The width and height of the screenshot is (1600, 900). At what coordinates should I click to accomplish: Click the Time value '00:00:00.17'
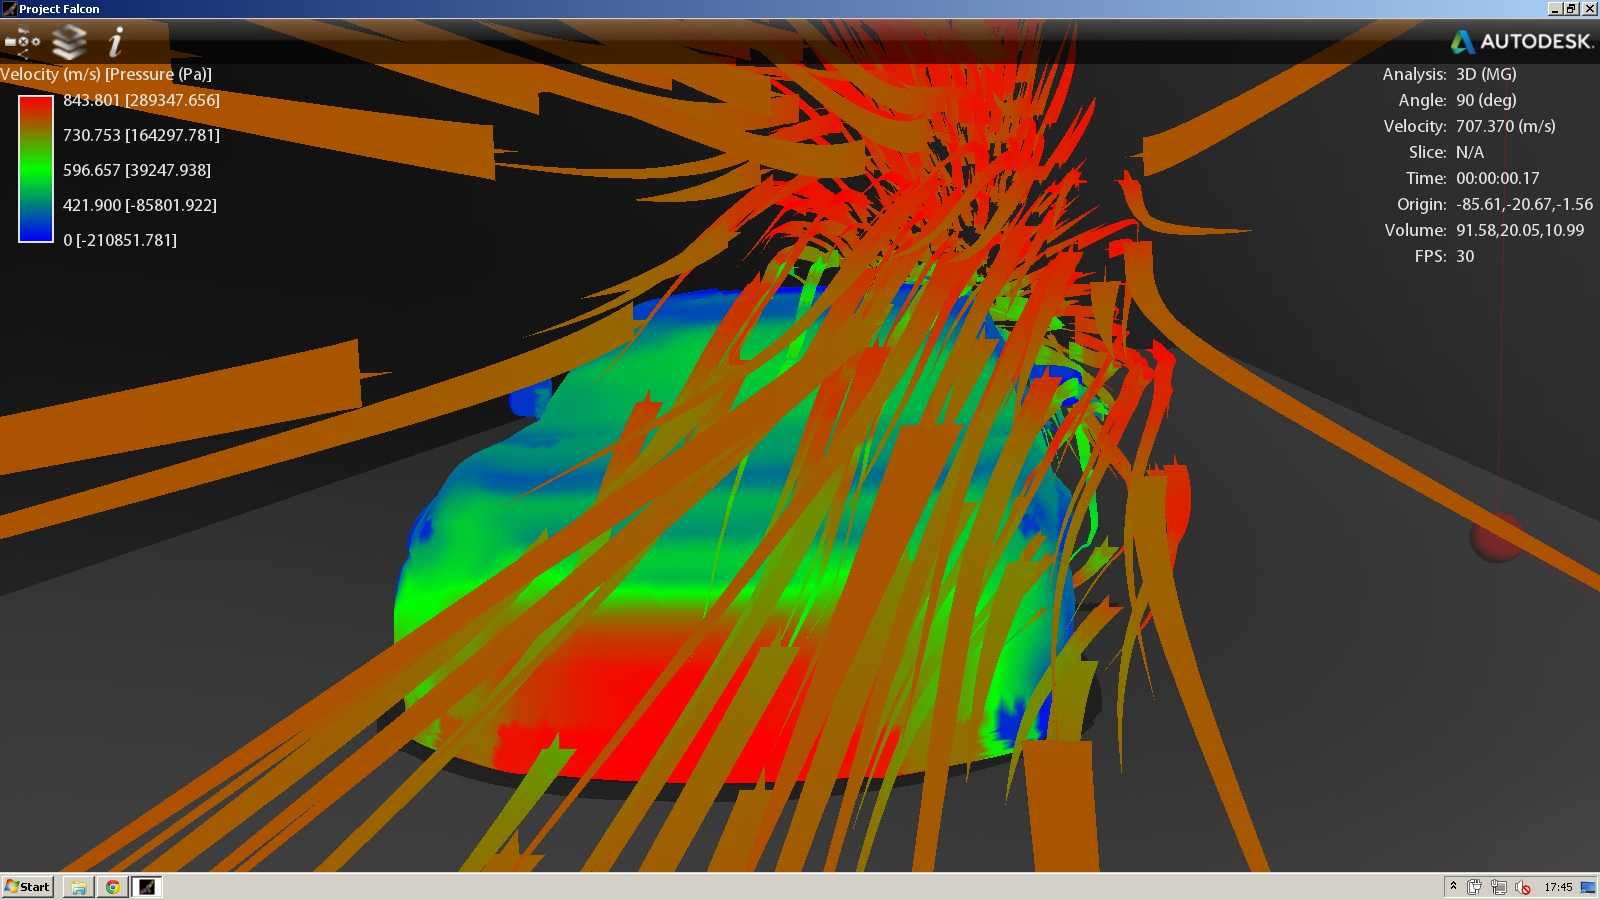[1497, 178]
